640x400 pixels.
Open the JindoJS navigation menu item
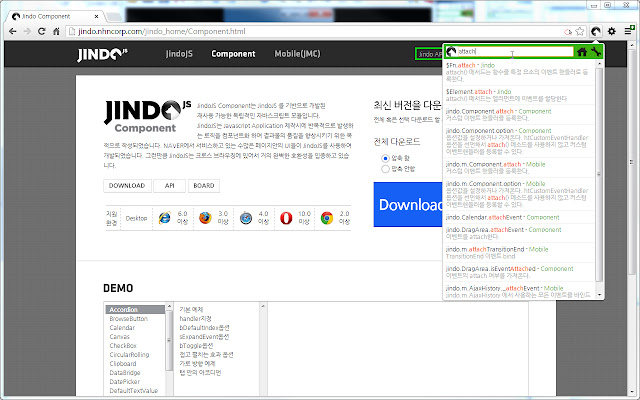179,54
